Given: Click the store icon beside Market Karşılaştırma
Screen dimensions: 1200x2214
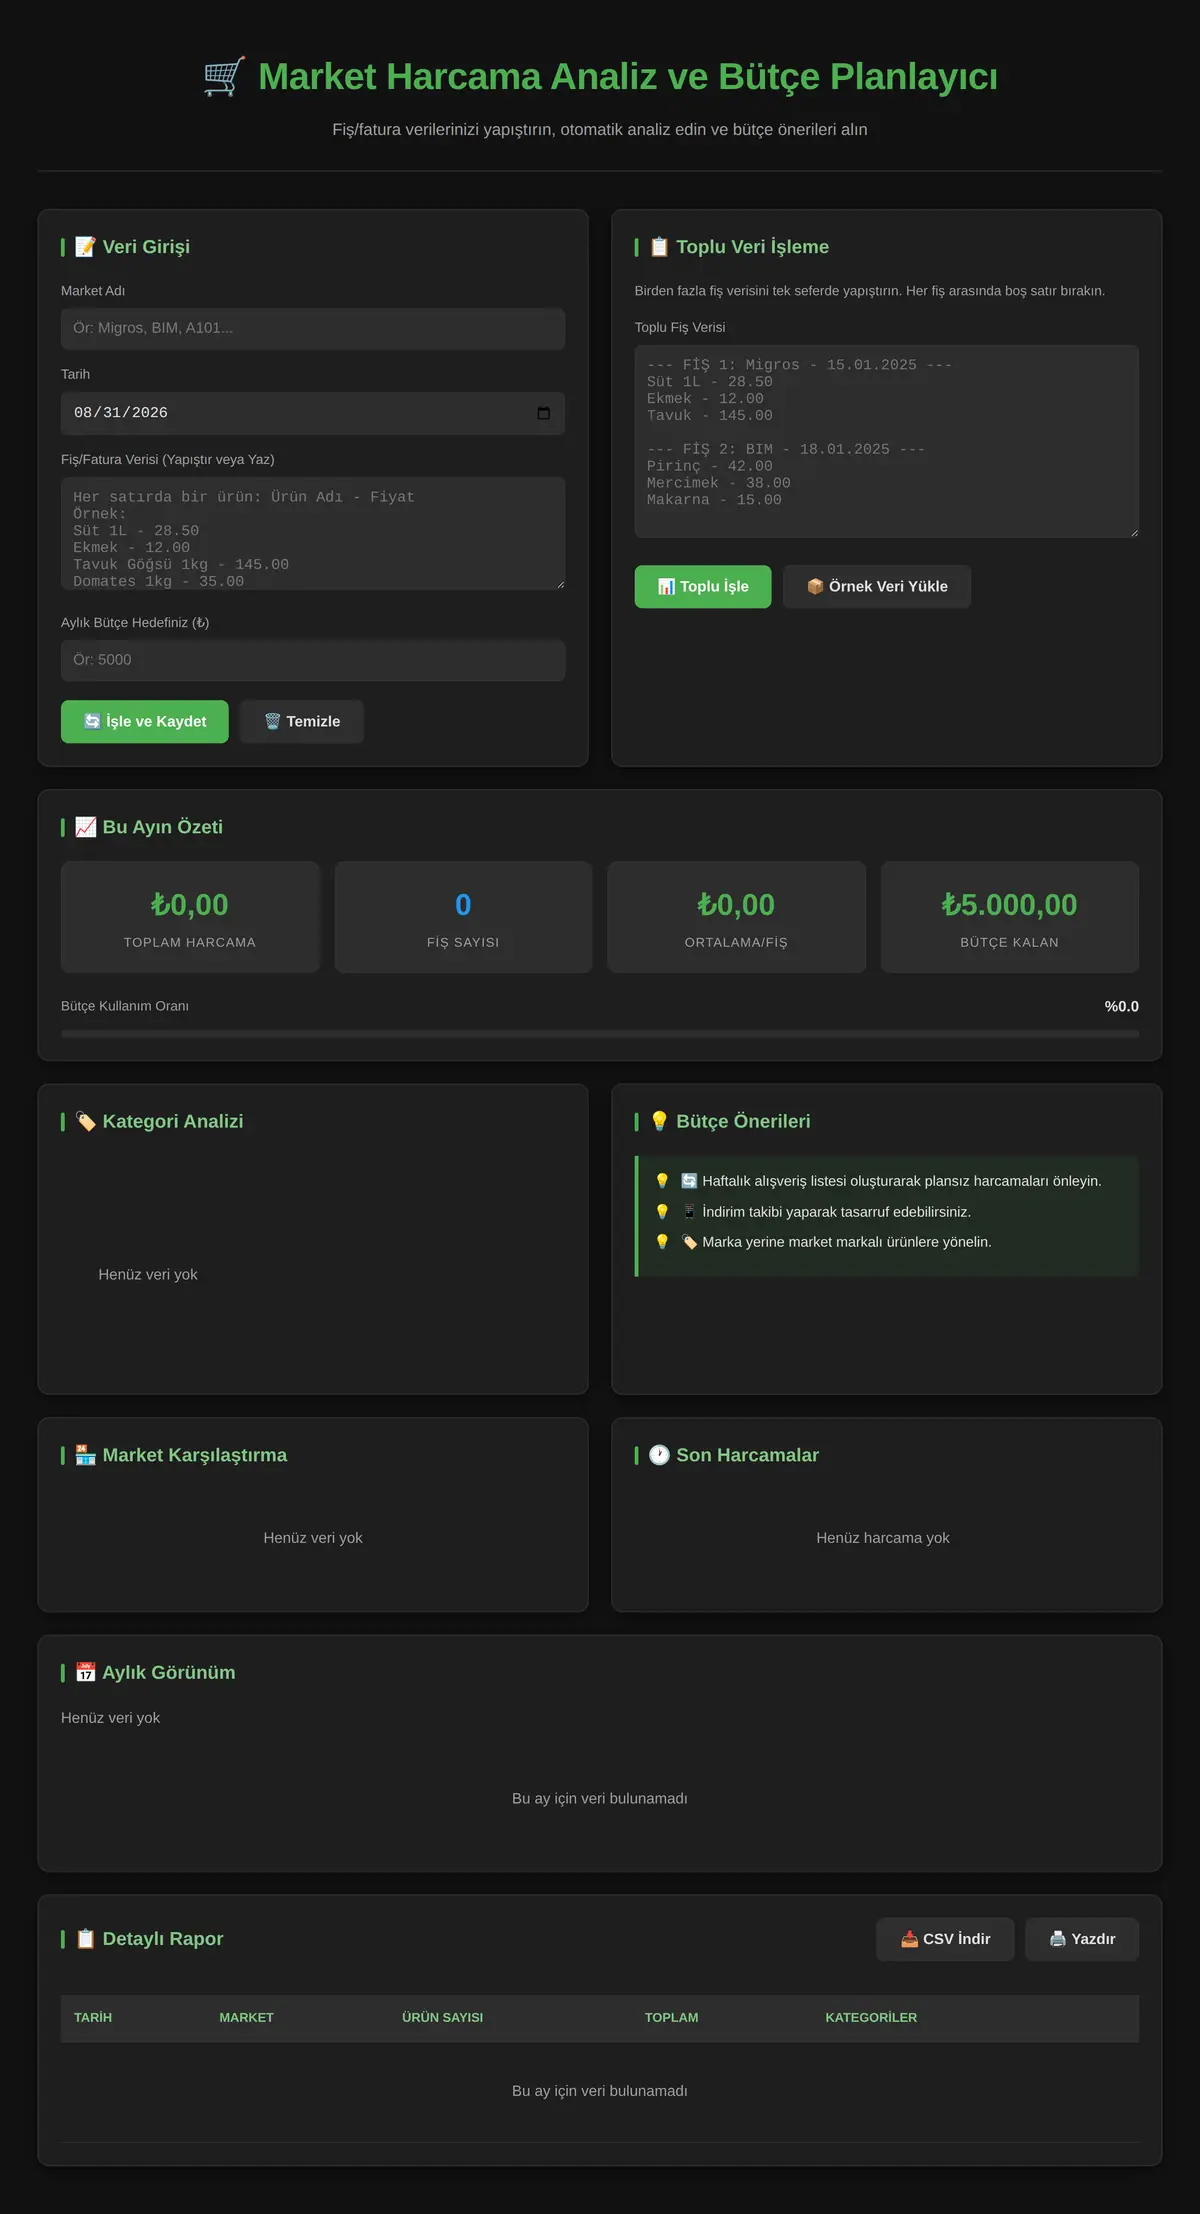Looking at the screenshot, I should click(x=86, y=1455).
